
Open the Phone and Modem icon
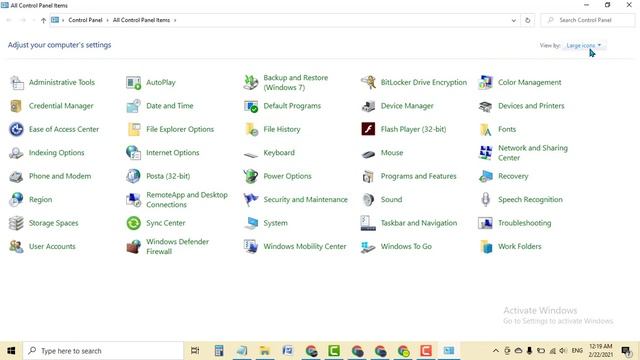(x=16, y=176)
